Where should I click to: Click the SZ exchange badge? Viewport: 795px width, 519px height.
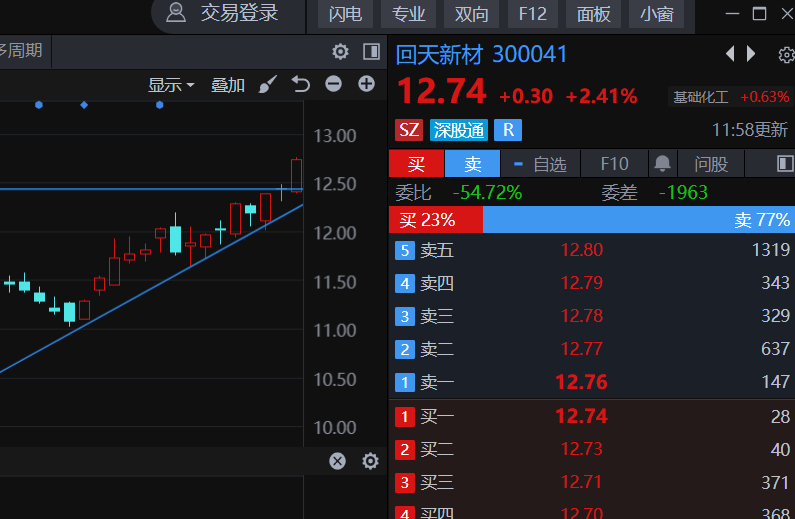click(x=409, y=130)
